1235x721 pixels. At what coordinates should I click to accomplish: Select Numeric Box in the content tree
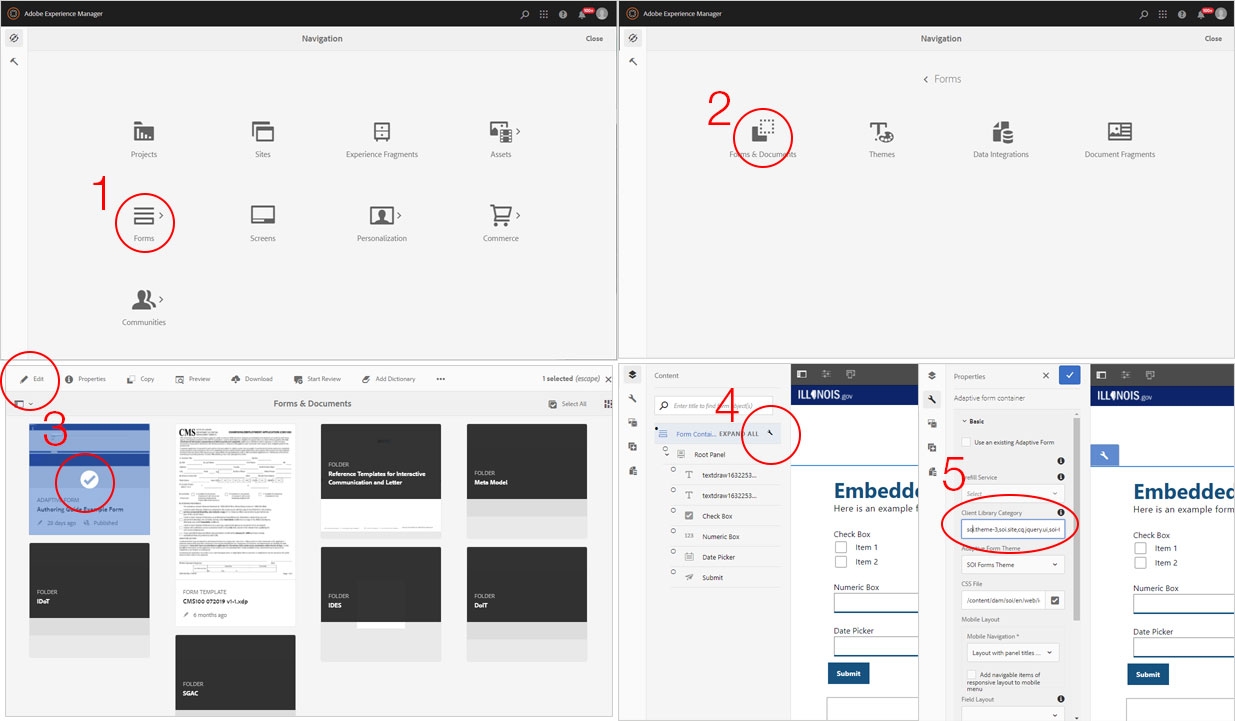[721, 537]
